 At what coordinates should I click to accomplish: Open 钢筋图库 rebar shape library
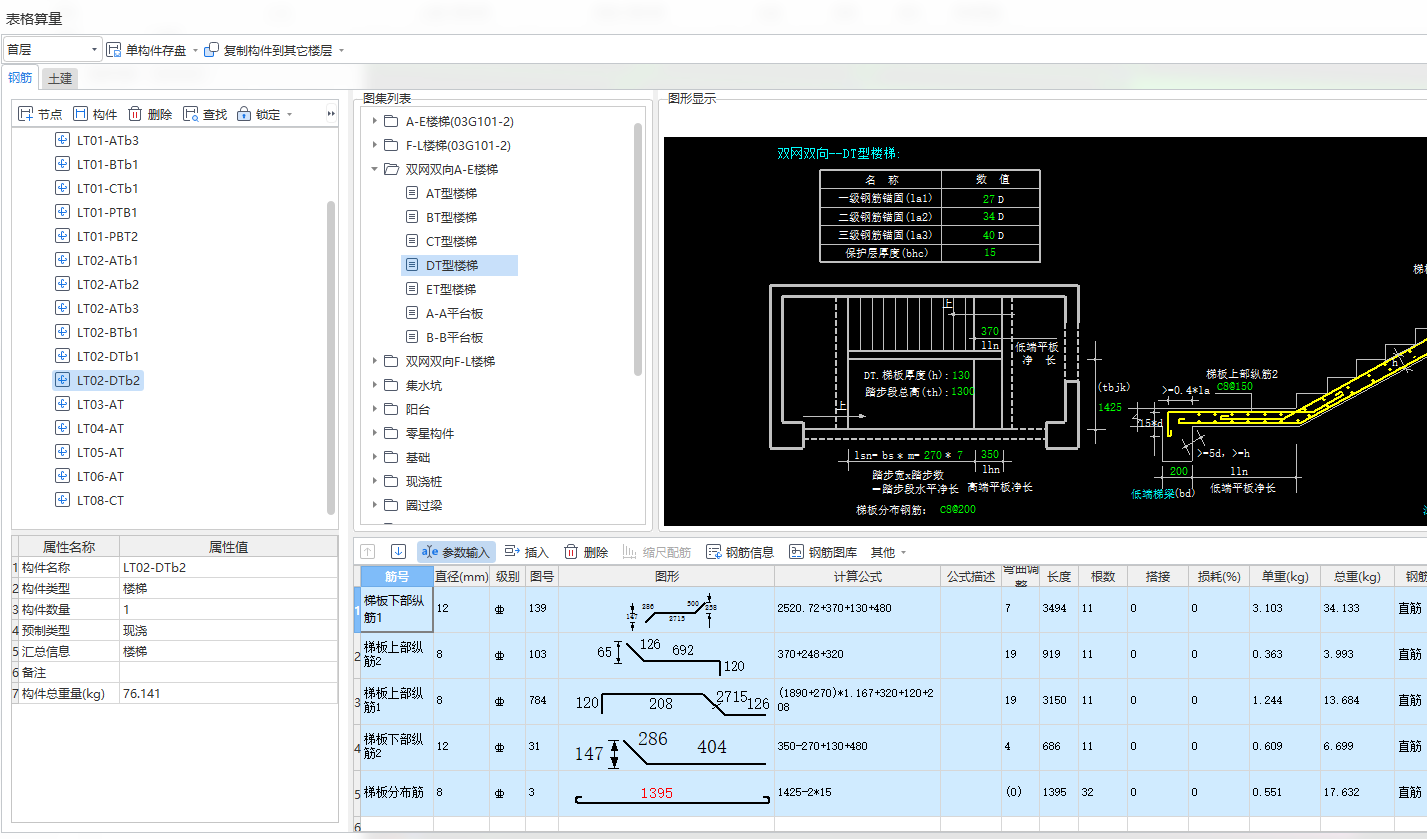pos(823,552)
